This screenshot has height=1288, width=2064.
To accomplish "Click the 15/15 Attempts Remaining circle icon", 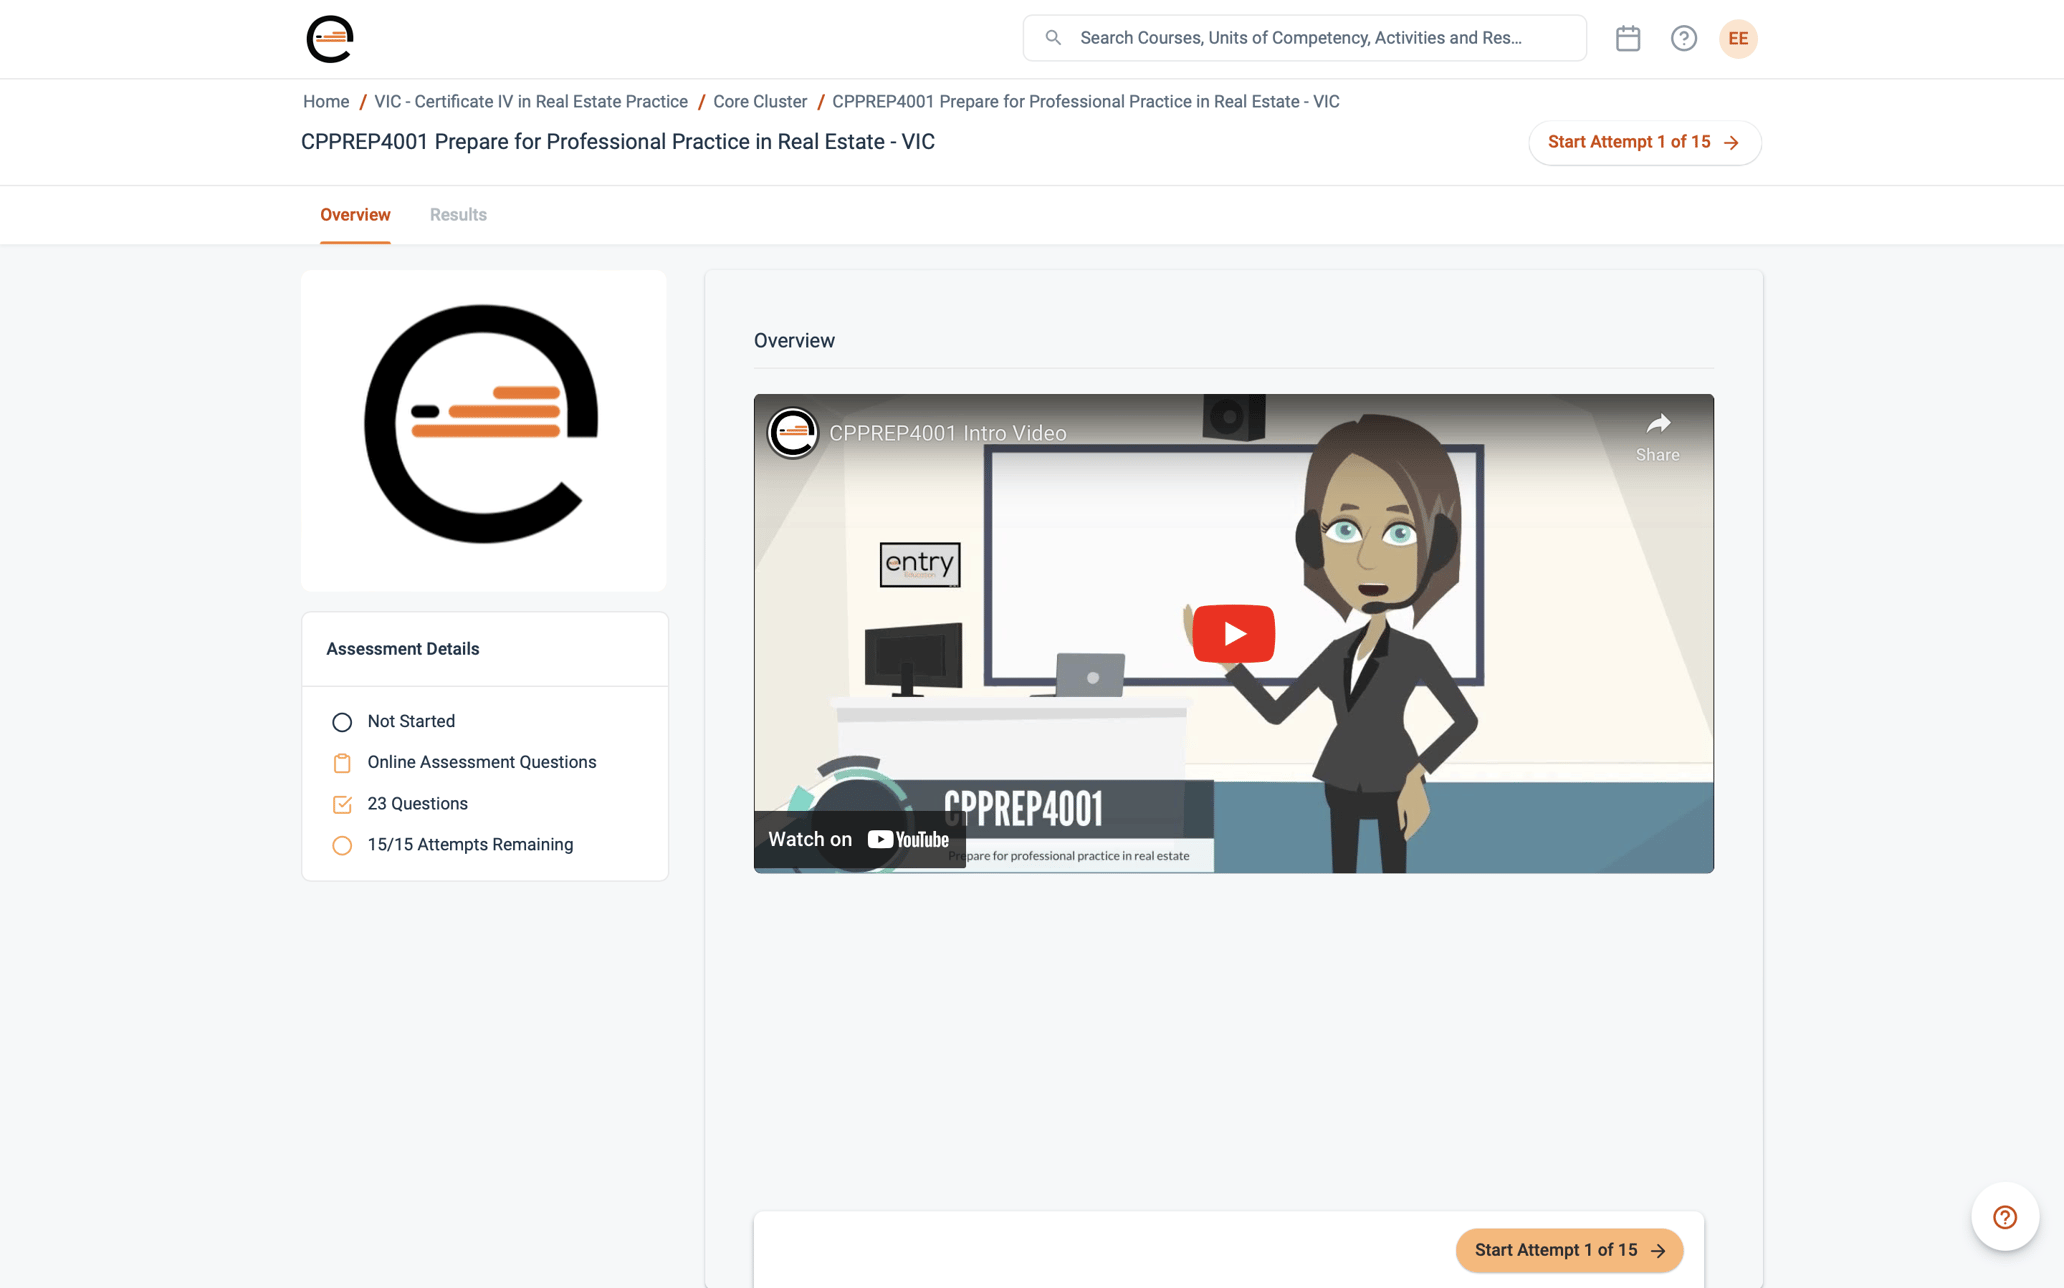I will tap(342, 845).
